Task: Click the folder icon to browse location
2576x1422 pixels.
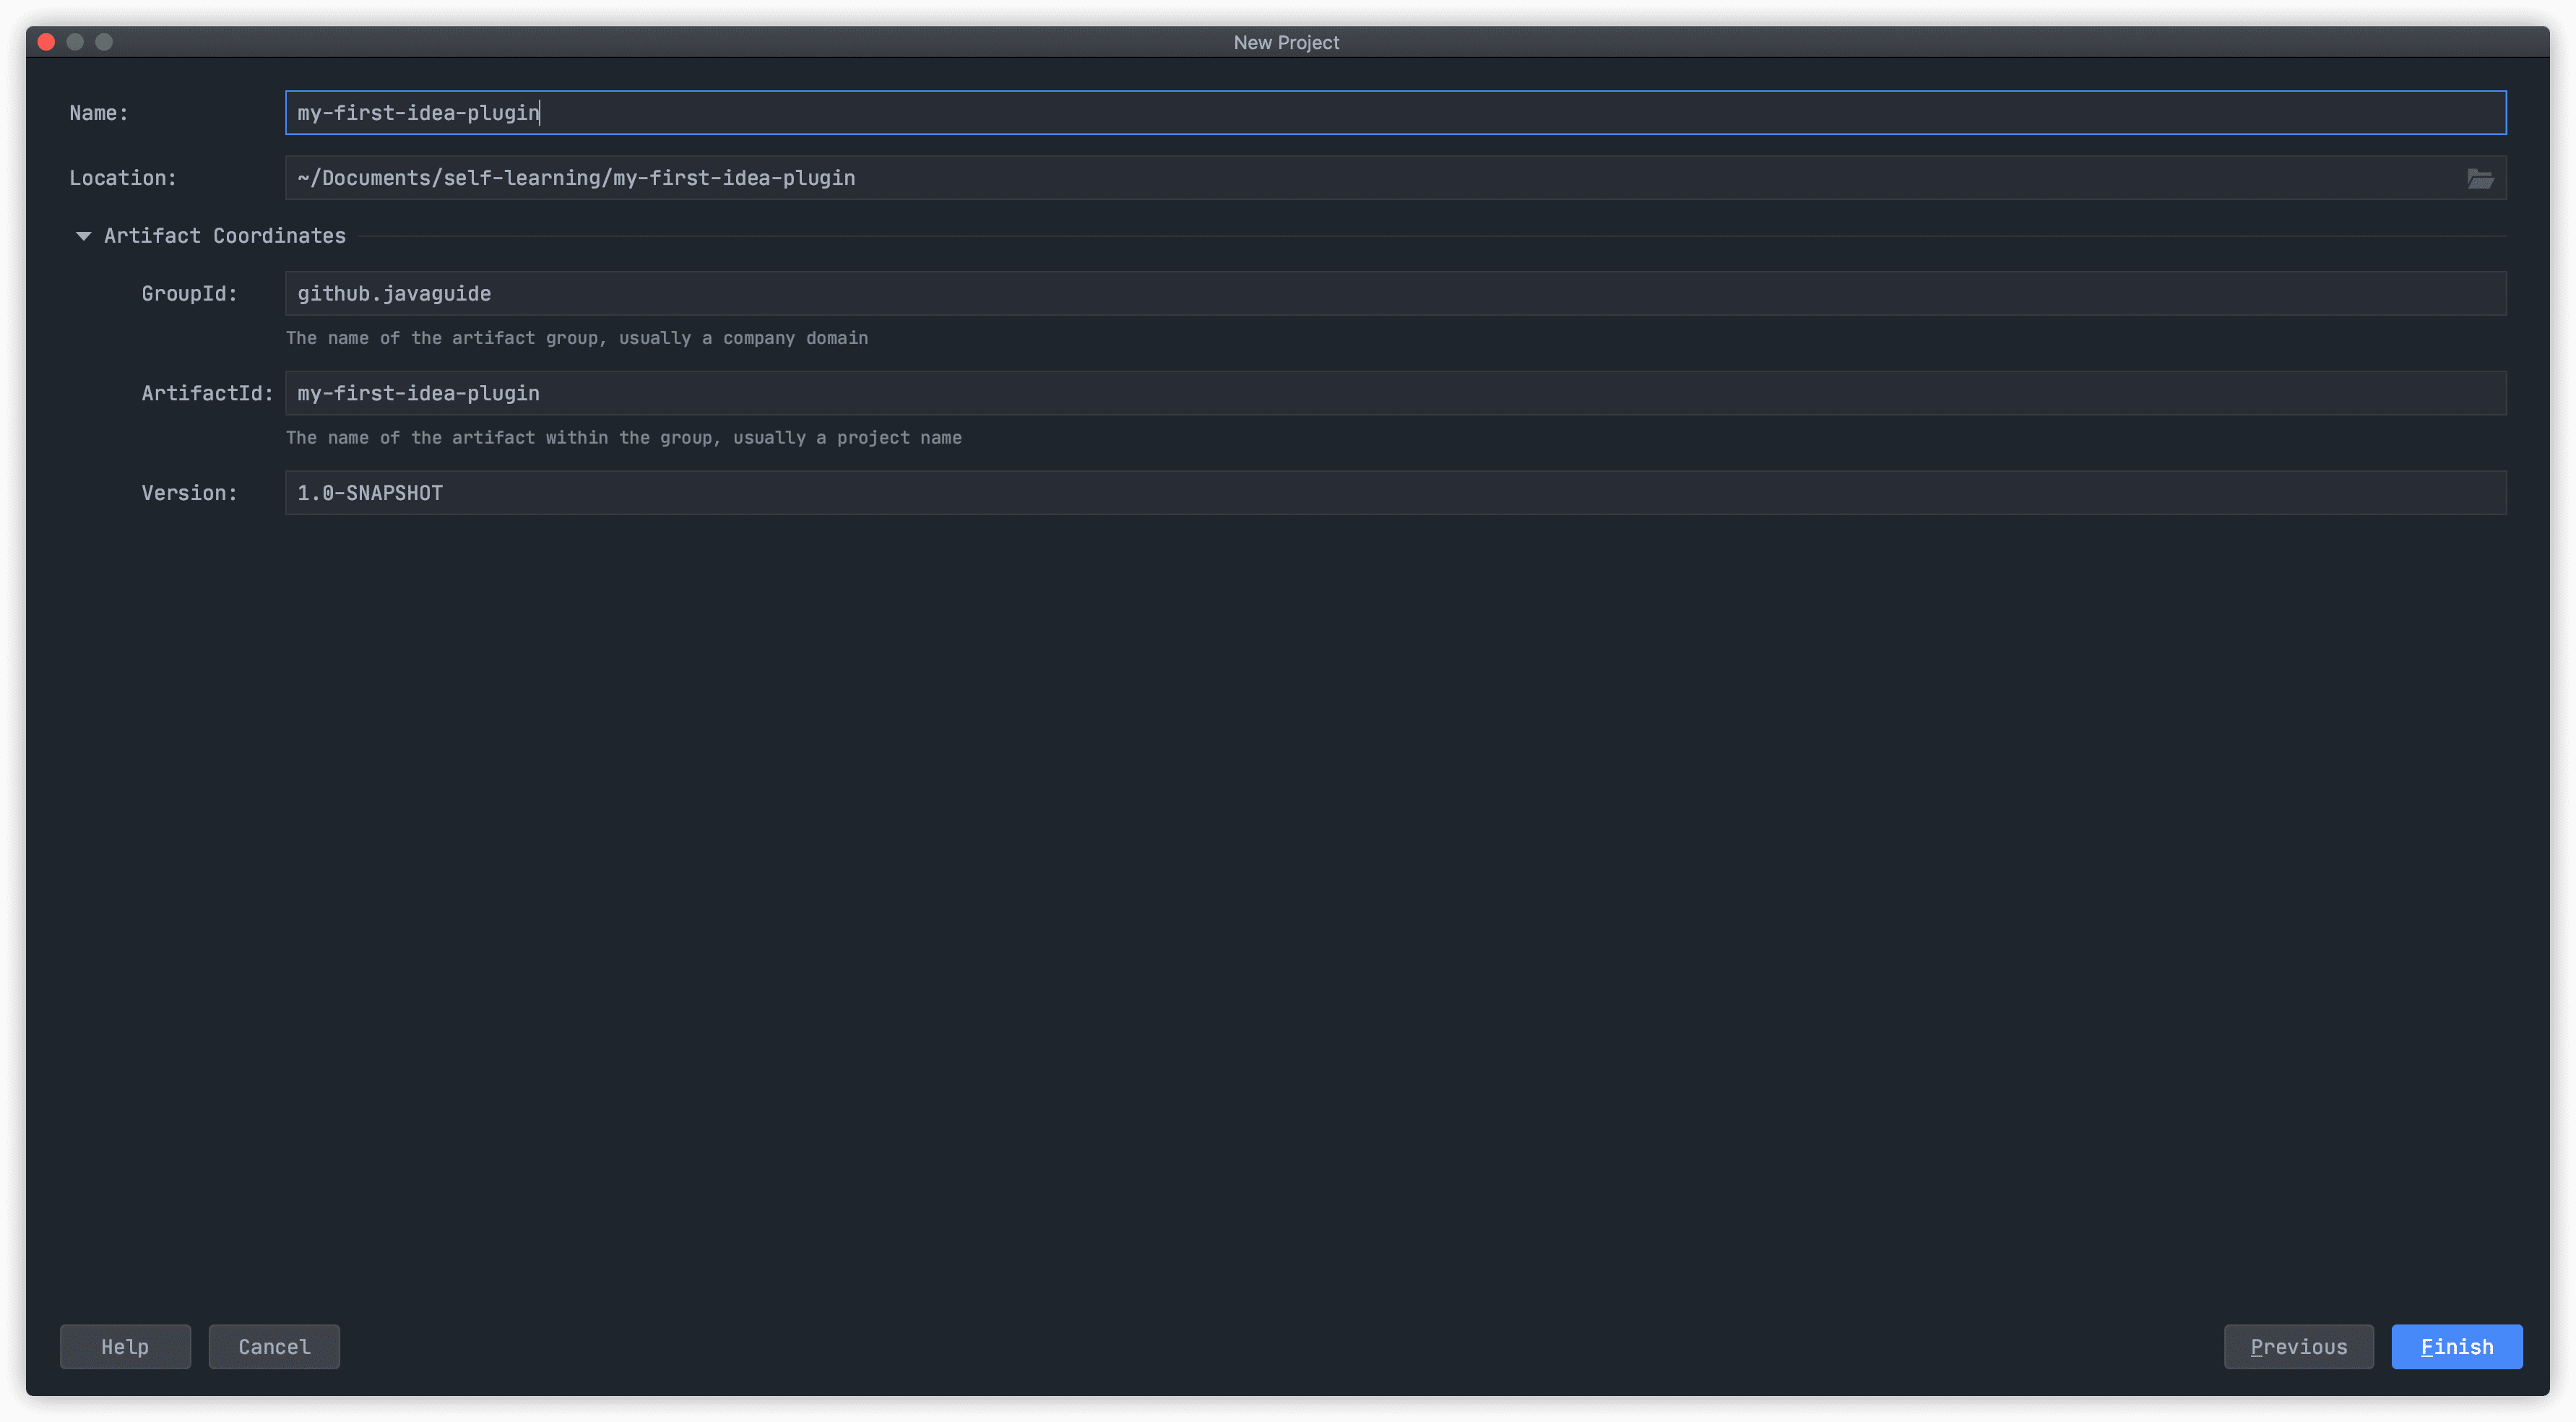Action: (x=2481, y=178)
